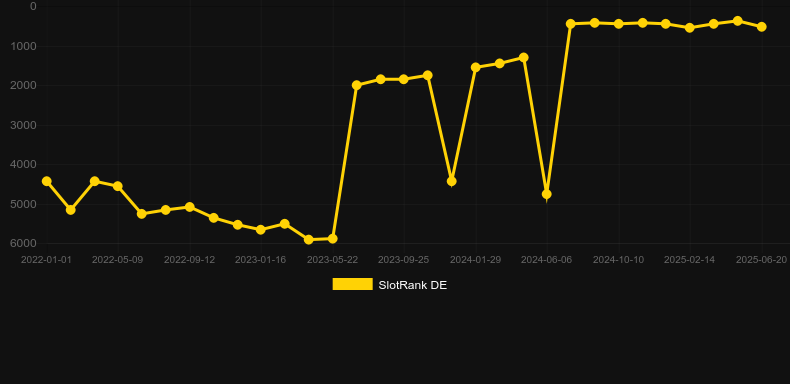Click the 2023-01-16 x-axis label
790x384 pixels.
click(260, 260)
